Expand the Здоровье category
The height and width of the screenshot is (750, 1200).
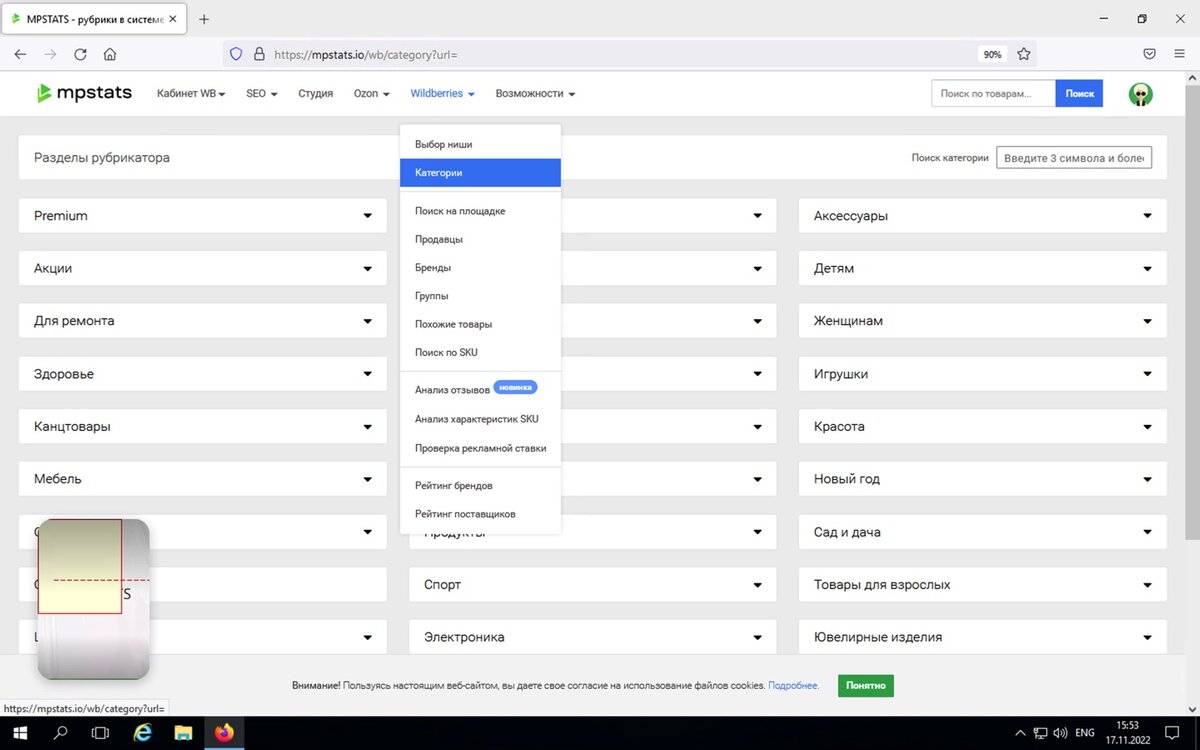[x=202, y=374]
